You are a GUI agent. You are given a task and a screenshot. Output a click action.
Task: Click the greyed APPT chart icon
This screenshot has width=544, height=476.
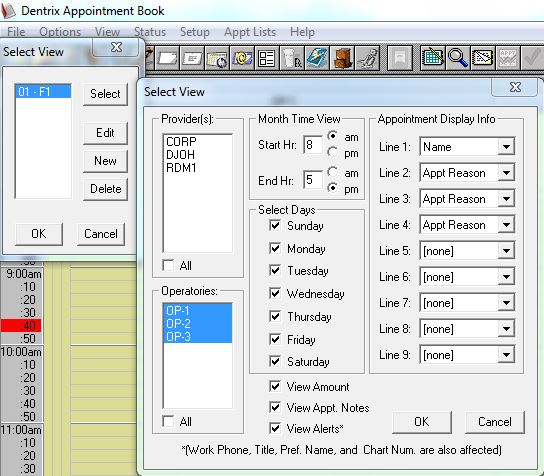tap(508, 58)
